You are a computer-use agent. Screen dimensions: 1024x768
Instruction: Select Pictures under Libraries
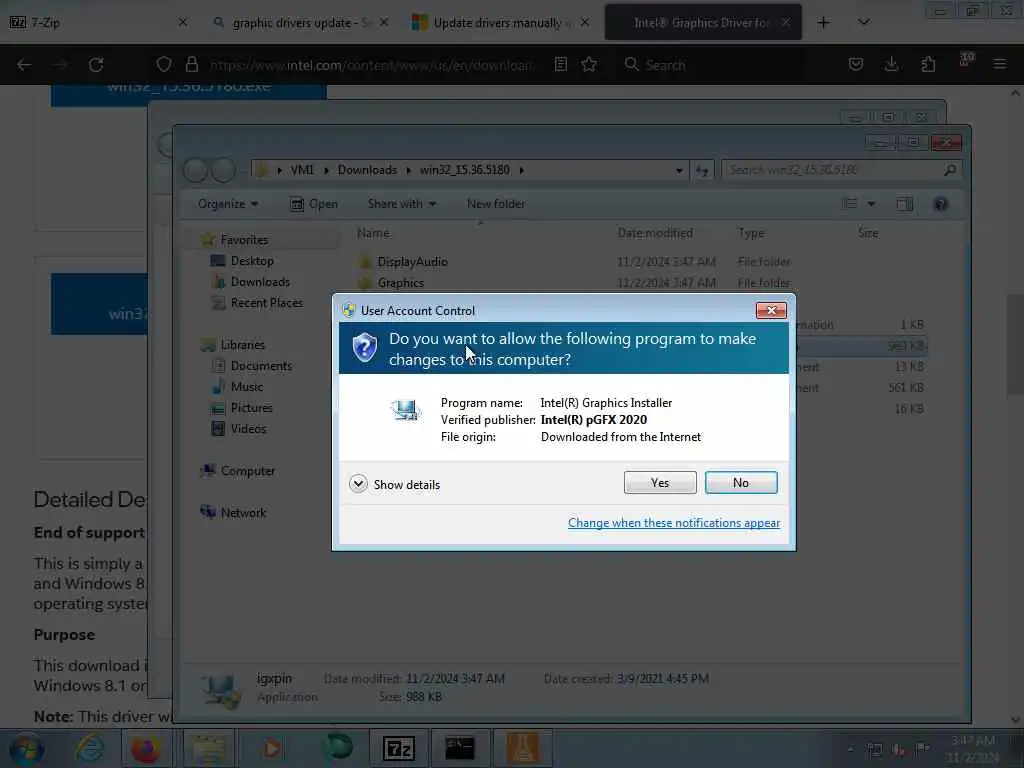tap(251, 408)
